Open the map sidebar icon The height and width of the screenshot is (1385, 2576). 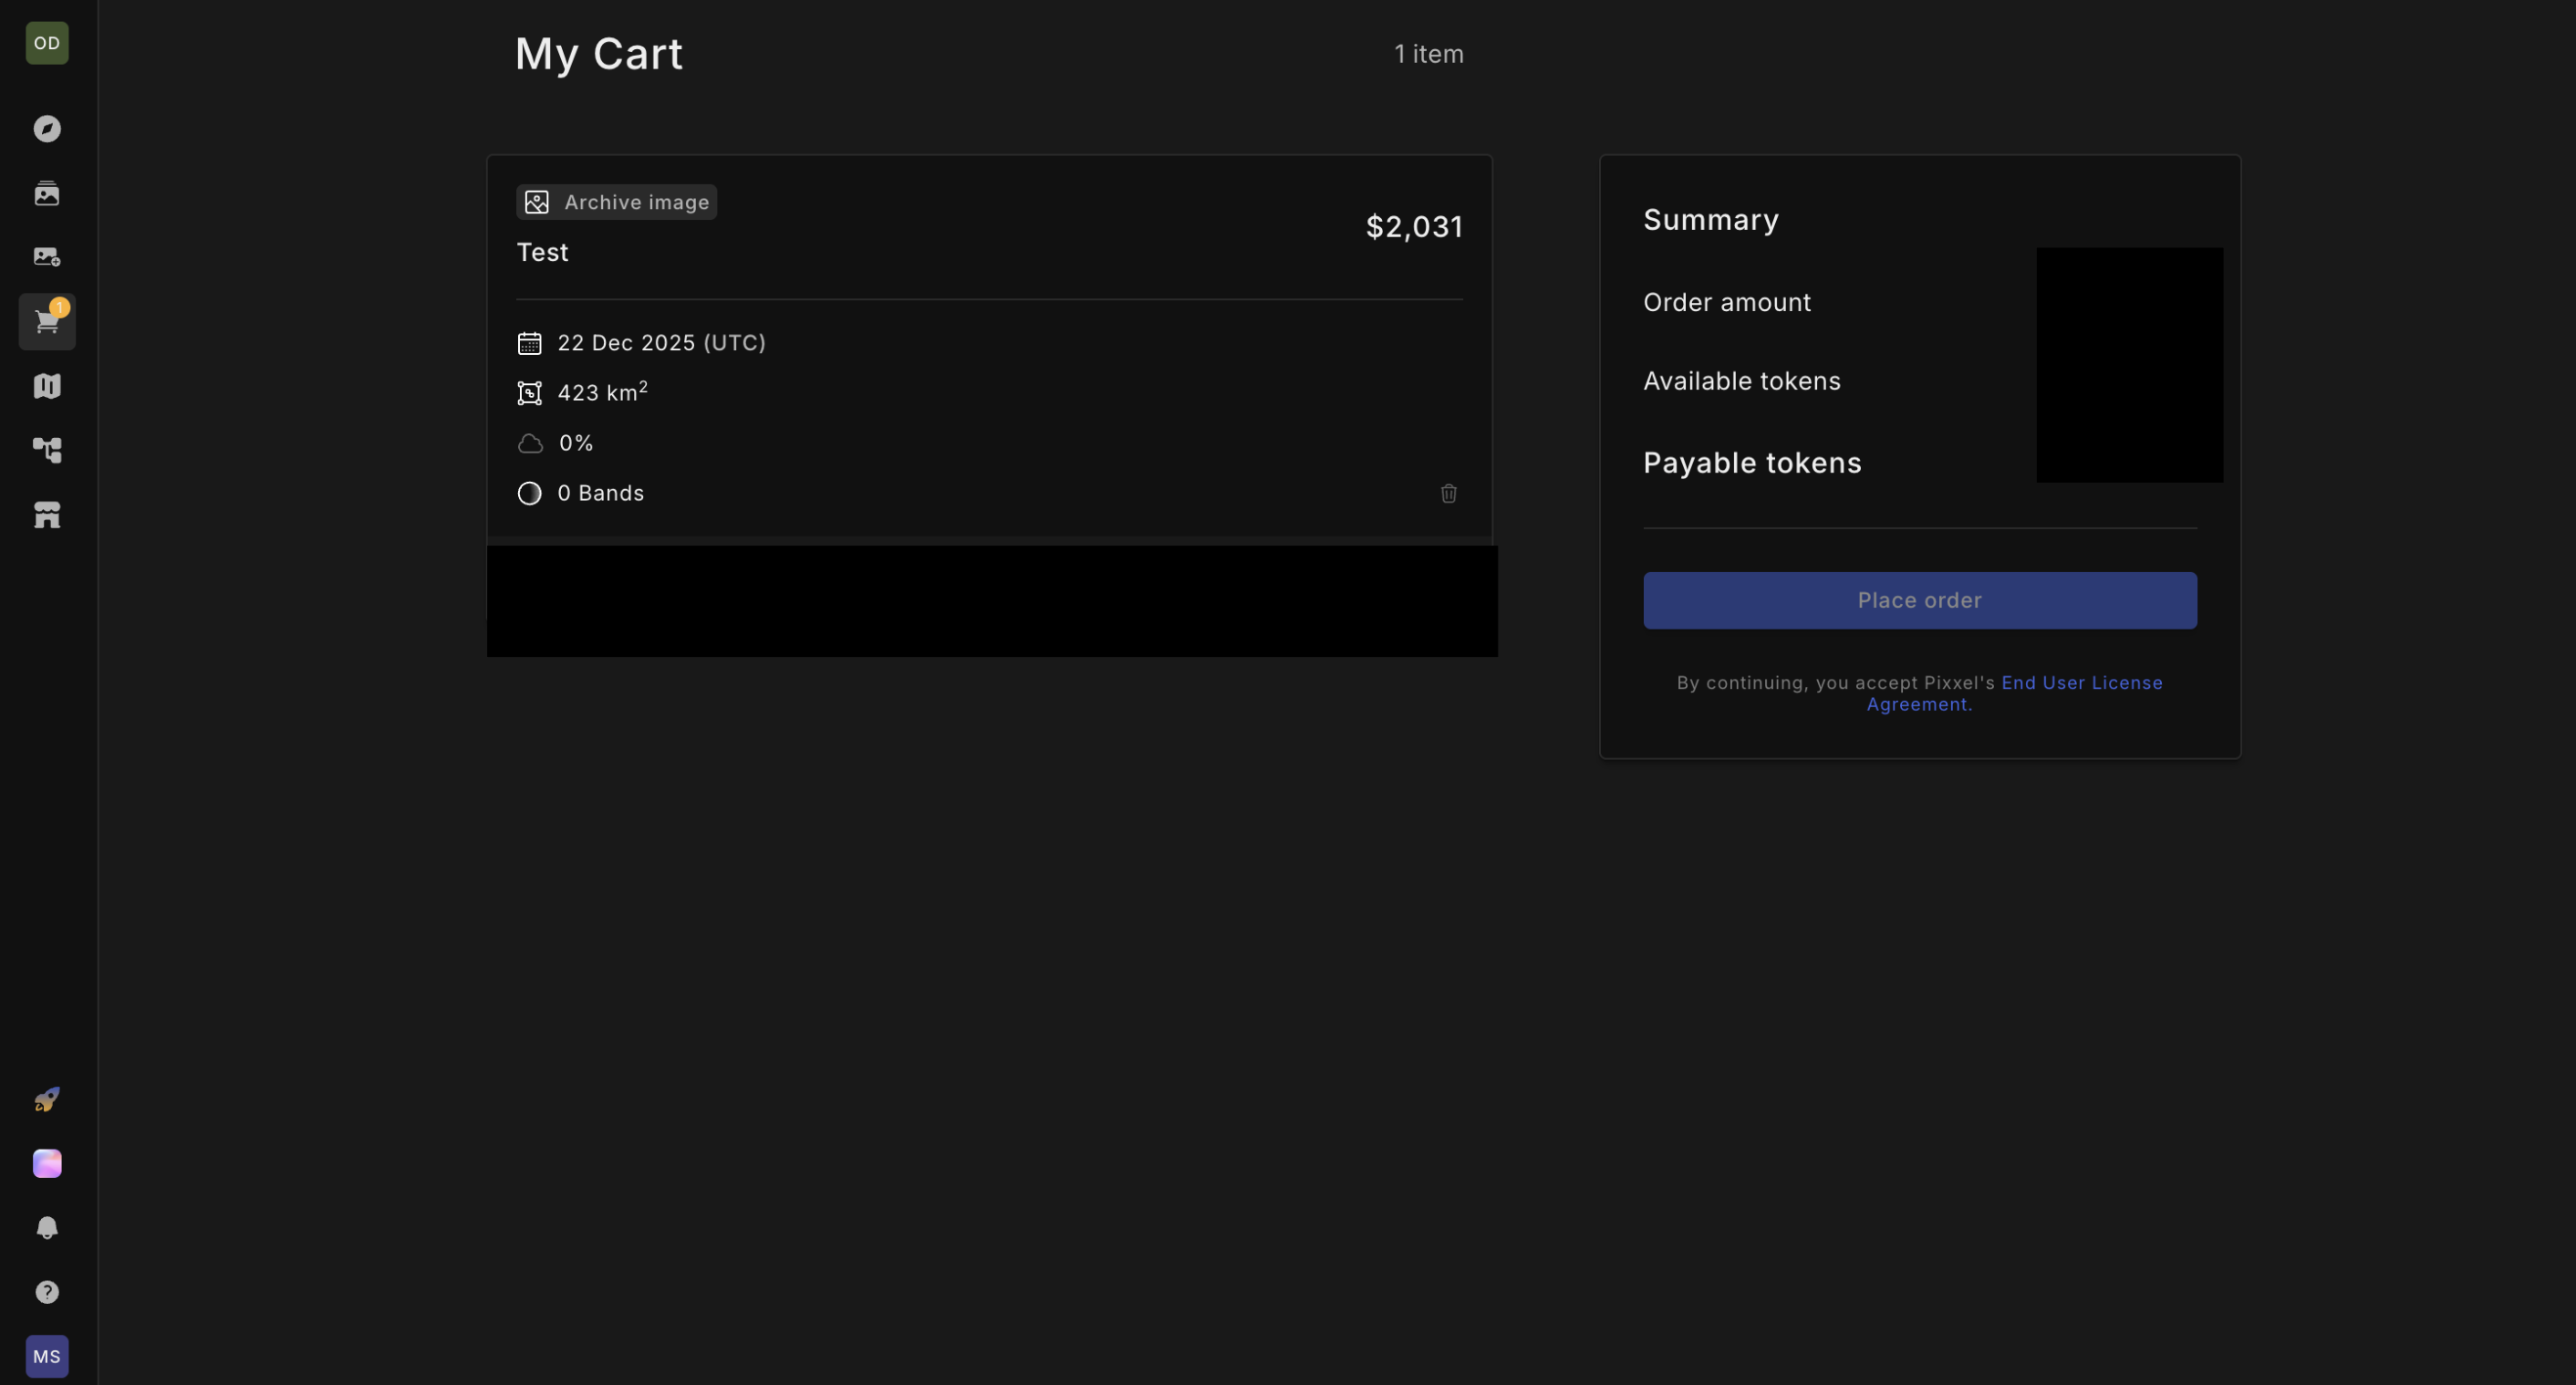47,386
